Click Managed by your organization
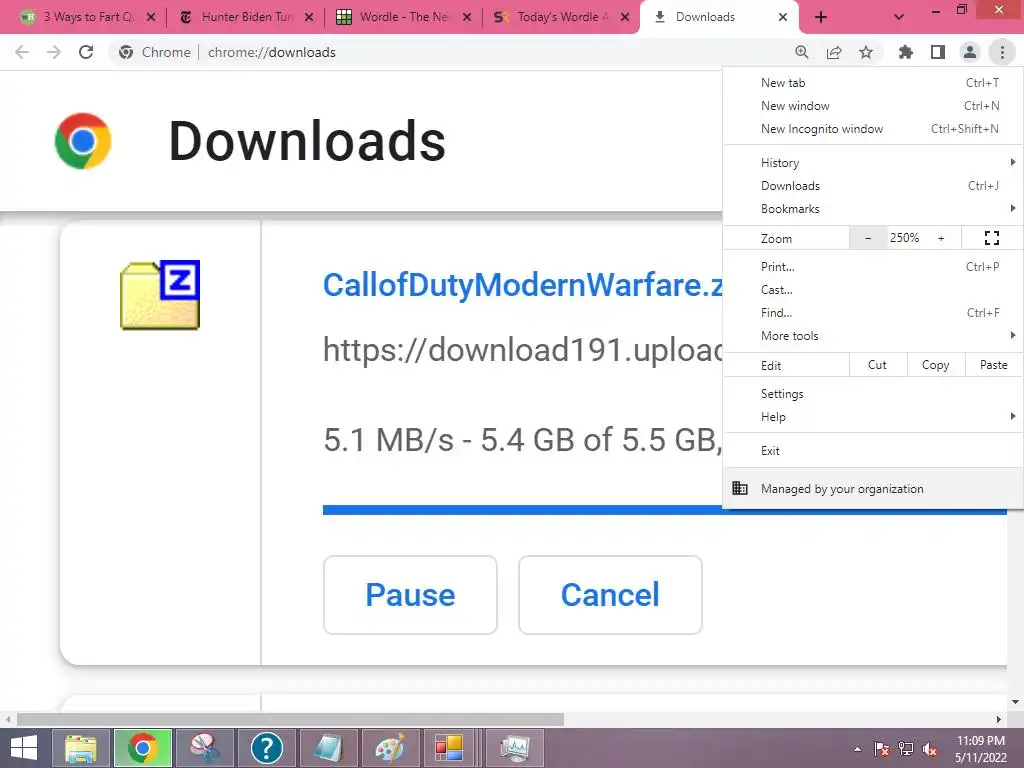1024x768 pixels. (872, 488)
